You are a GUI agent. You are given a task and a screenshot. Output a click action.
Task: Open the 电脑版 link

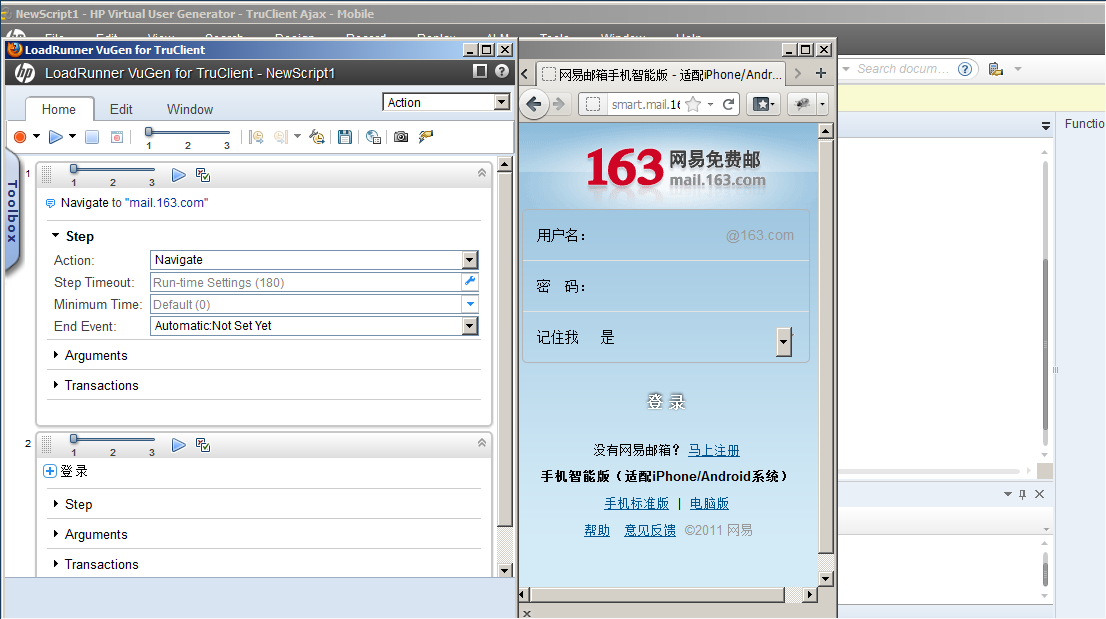[709, 503]
